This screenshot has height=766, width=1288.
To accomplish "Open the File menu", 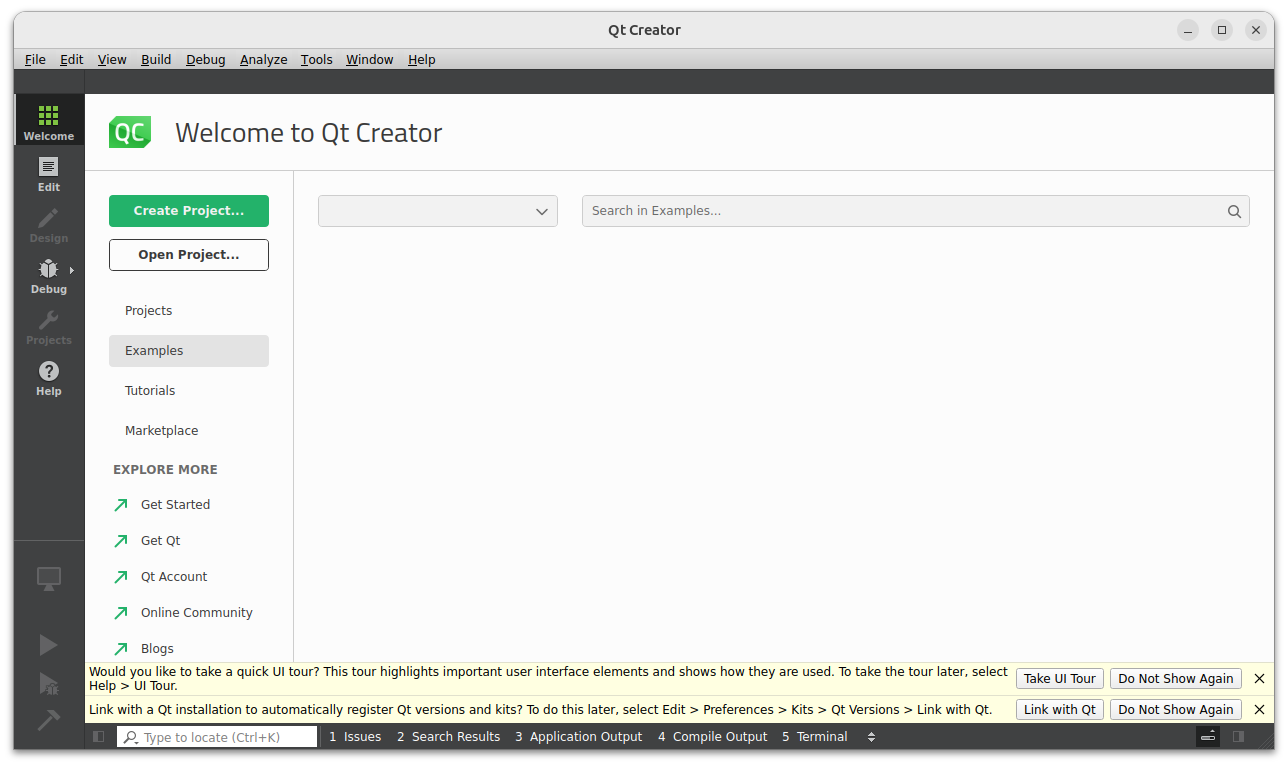I will click(35, 60).
